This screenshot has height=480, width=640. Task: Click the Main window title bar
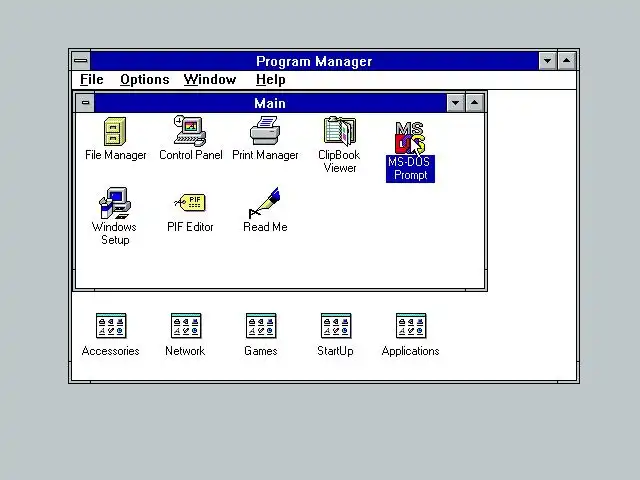(270, 103)
